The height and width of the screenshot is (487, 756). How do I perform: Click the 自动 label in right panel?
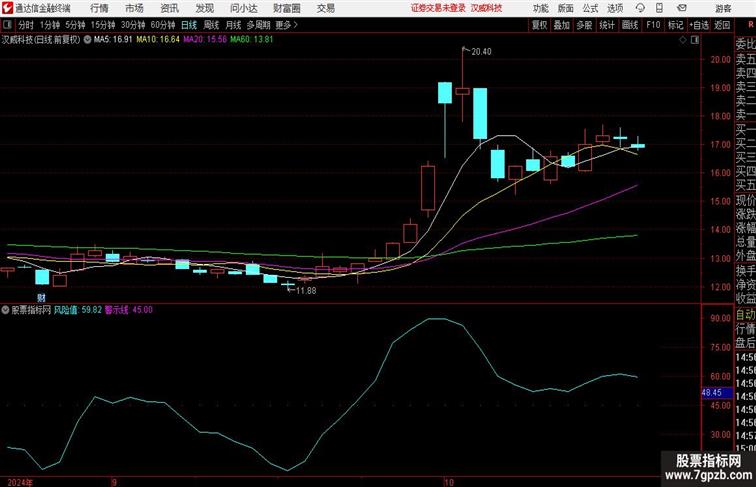coord(745,315)
